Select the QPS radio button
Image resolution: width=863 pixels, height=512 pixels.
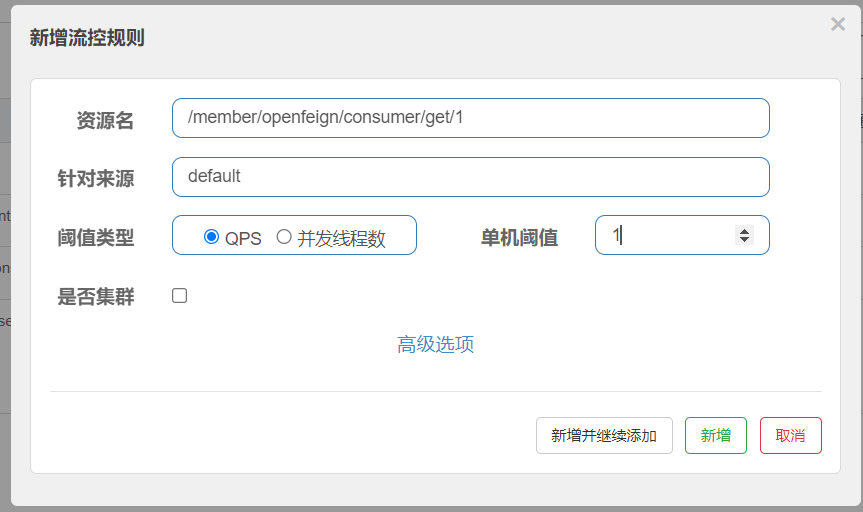[x=211, y=237]
